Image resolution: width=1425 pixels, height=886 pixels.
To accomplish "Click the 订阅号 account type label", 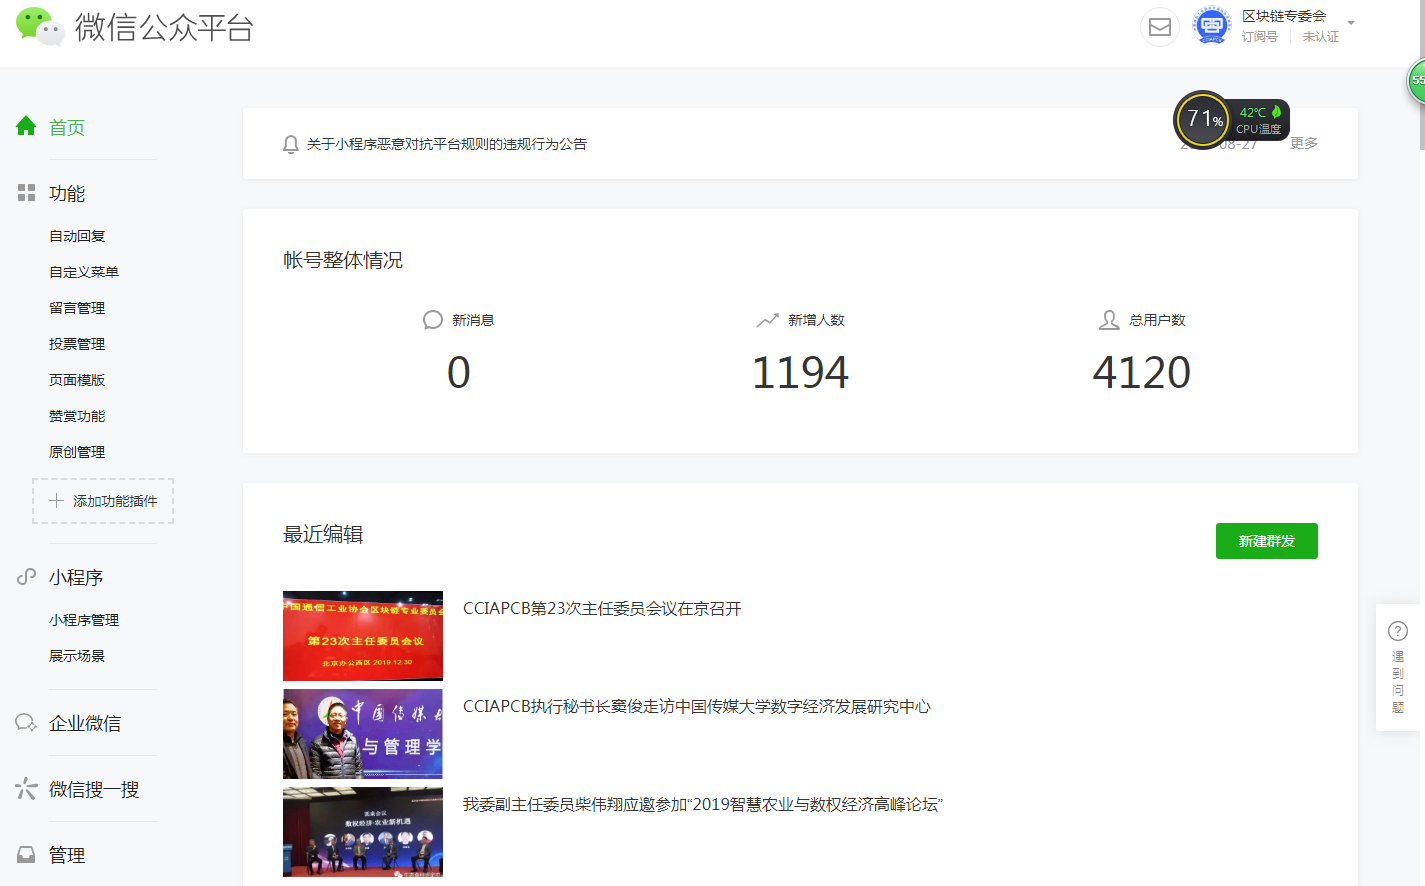I will click(x=1260, y=36).
